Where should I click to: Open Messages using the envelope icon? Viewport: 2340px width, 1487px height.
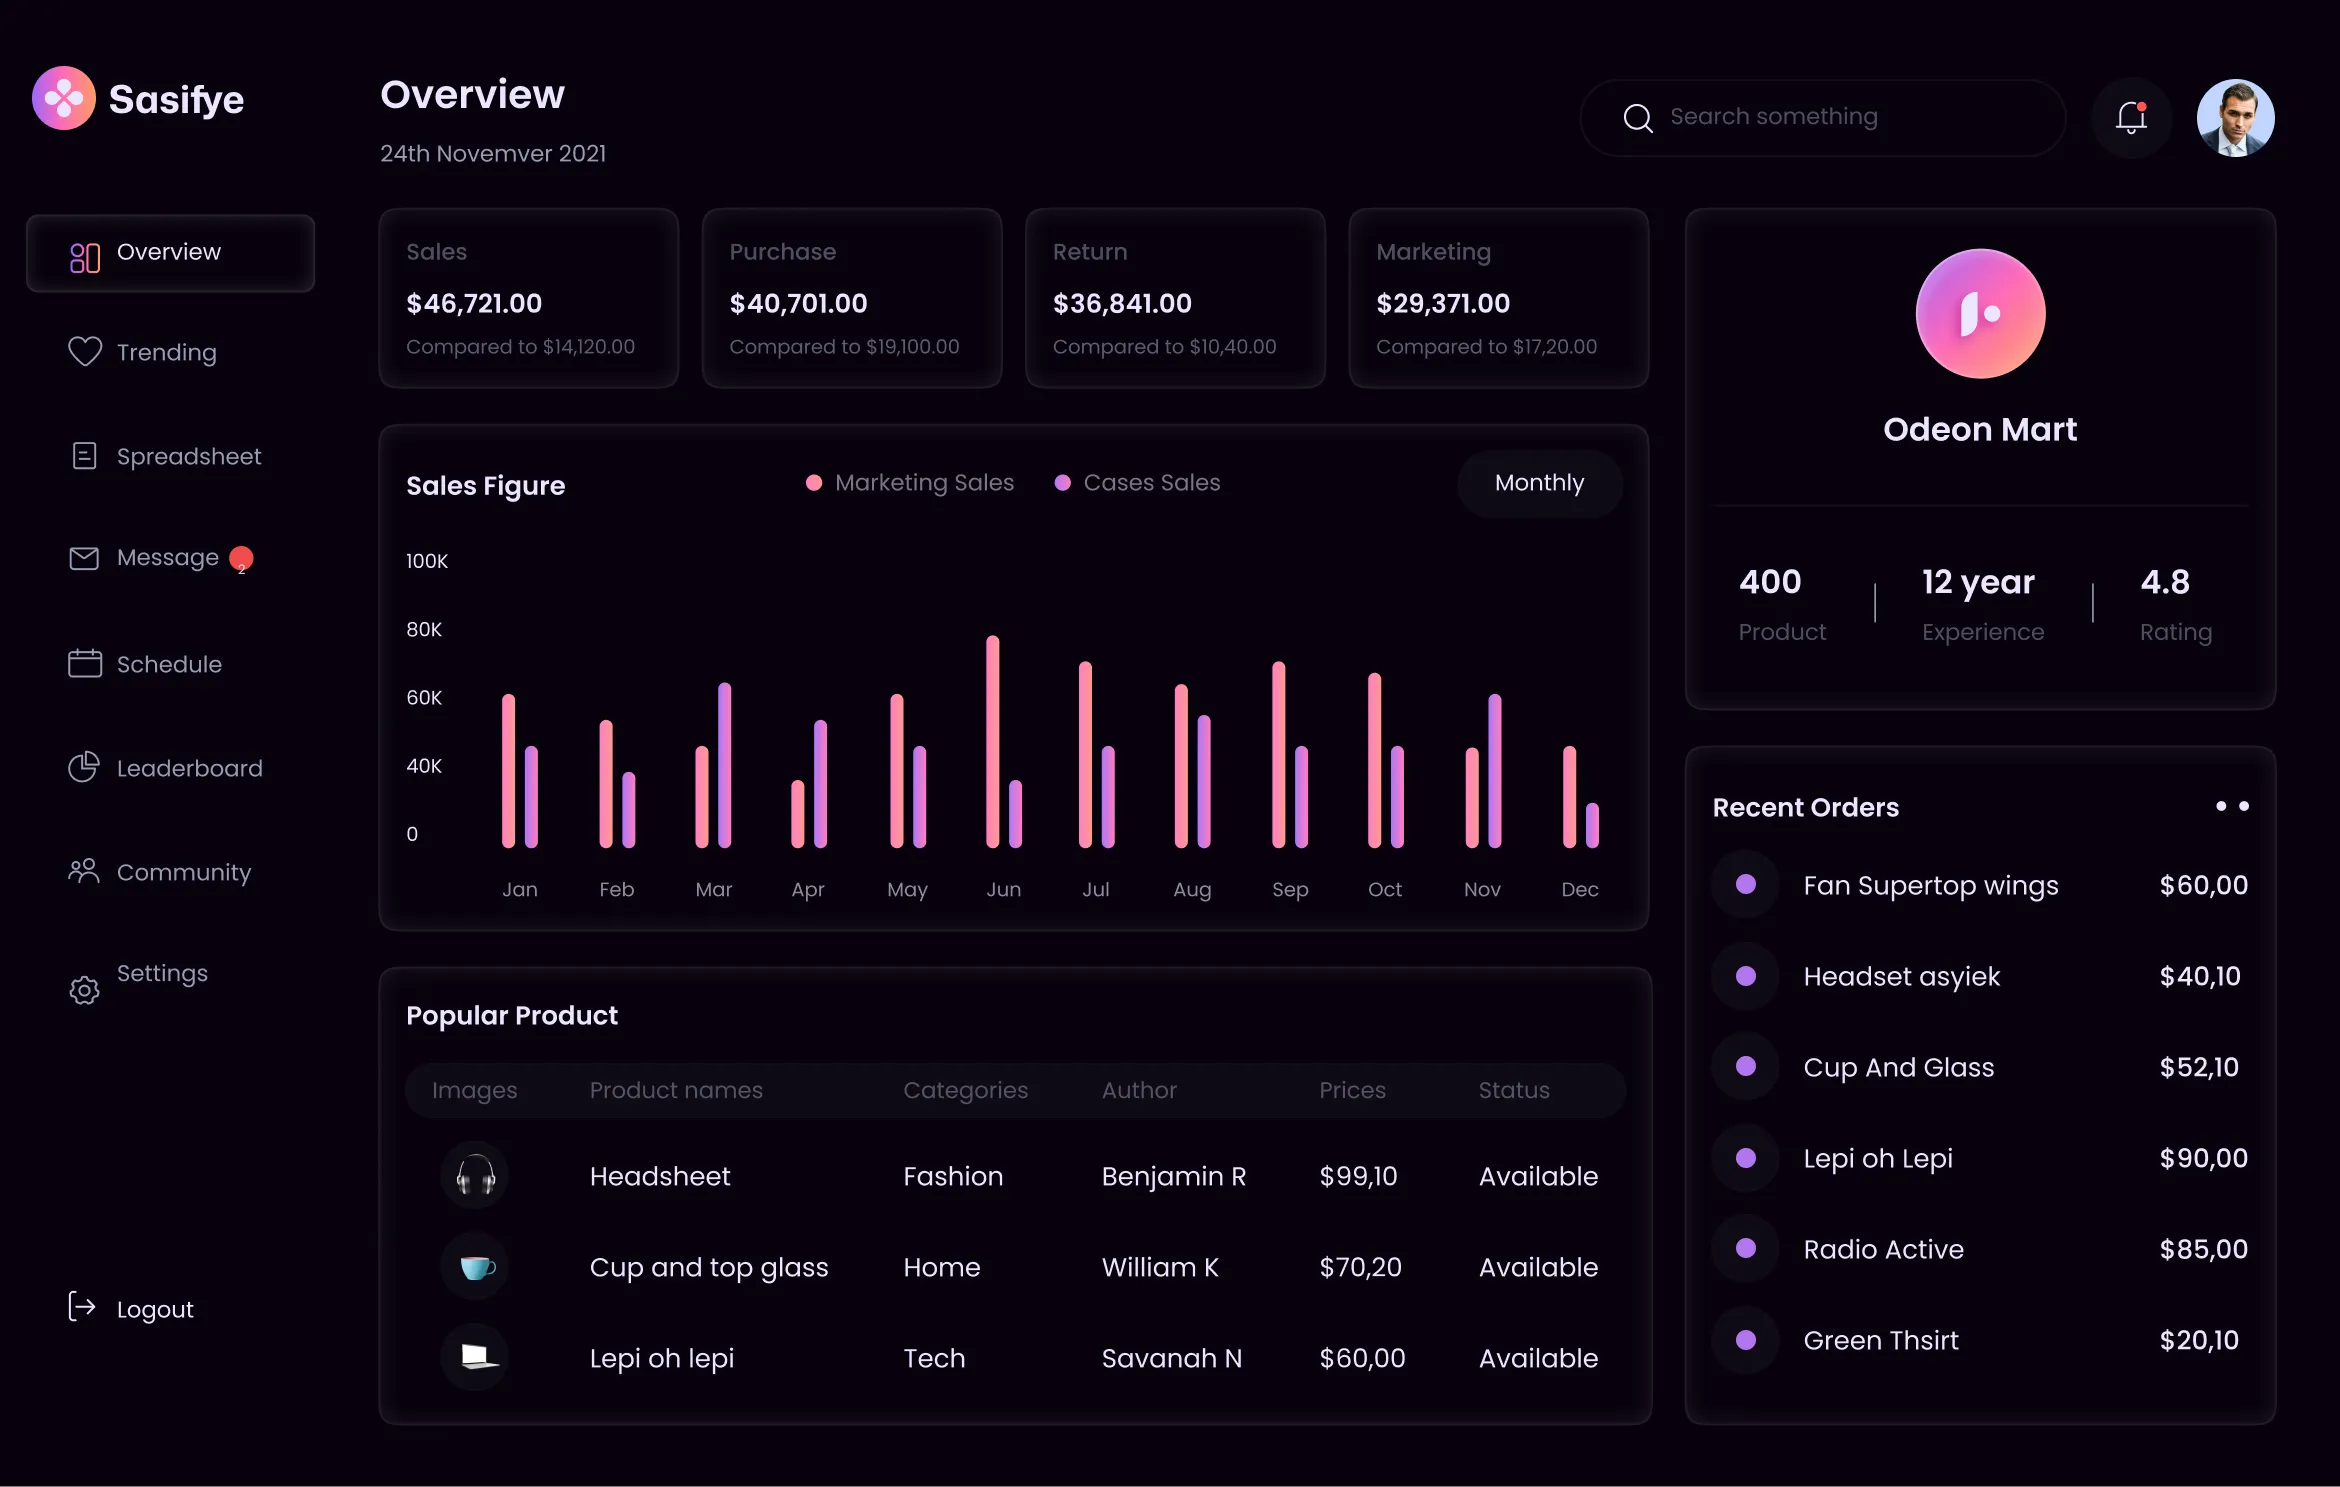85,559
